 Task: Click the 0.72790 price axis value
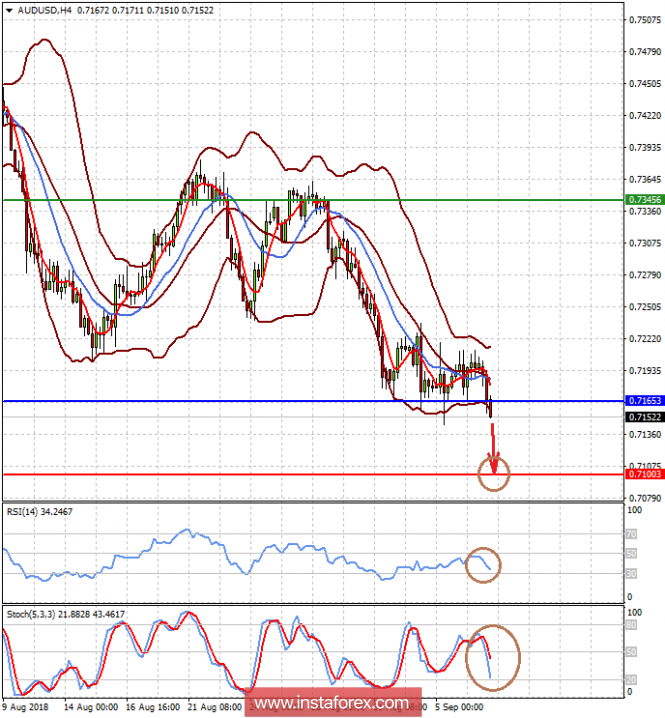(645, 275)
